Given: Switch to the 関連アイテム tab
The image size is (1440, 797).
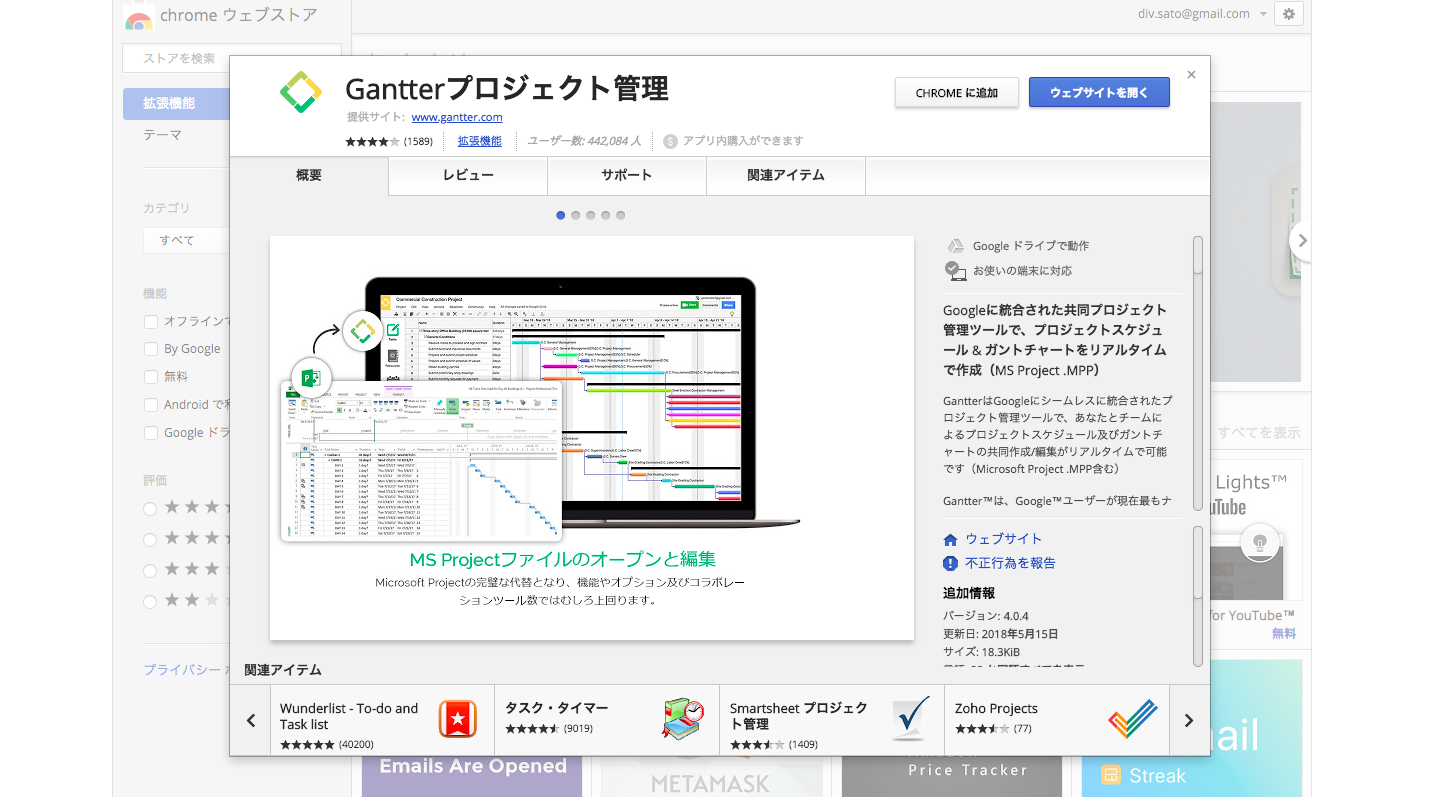Looking at the screenshot, I should (x=786, y=175).
